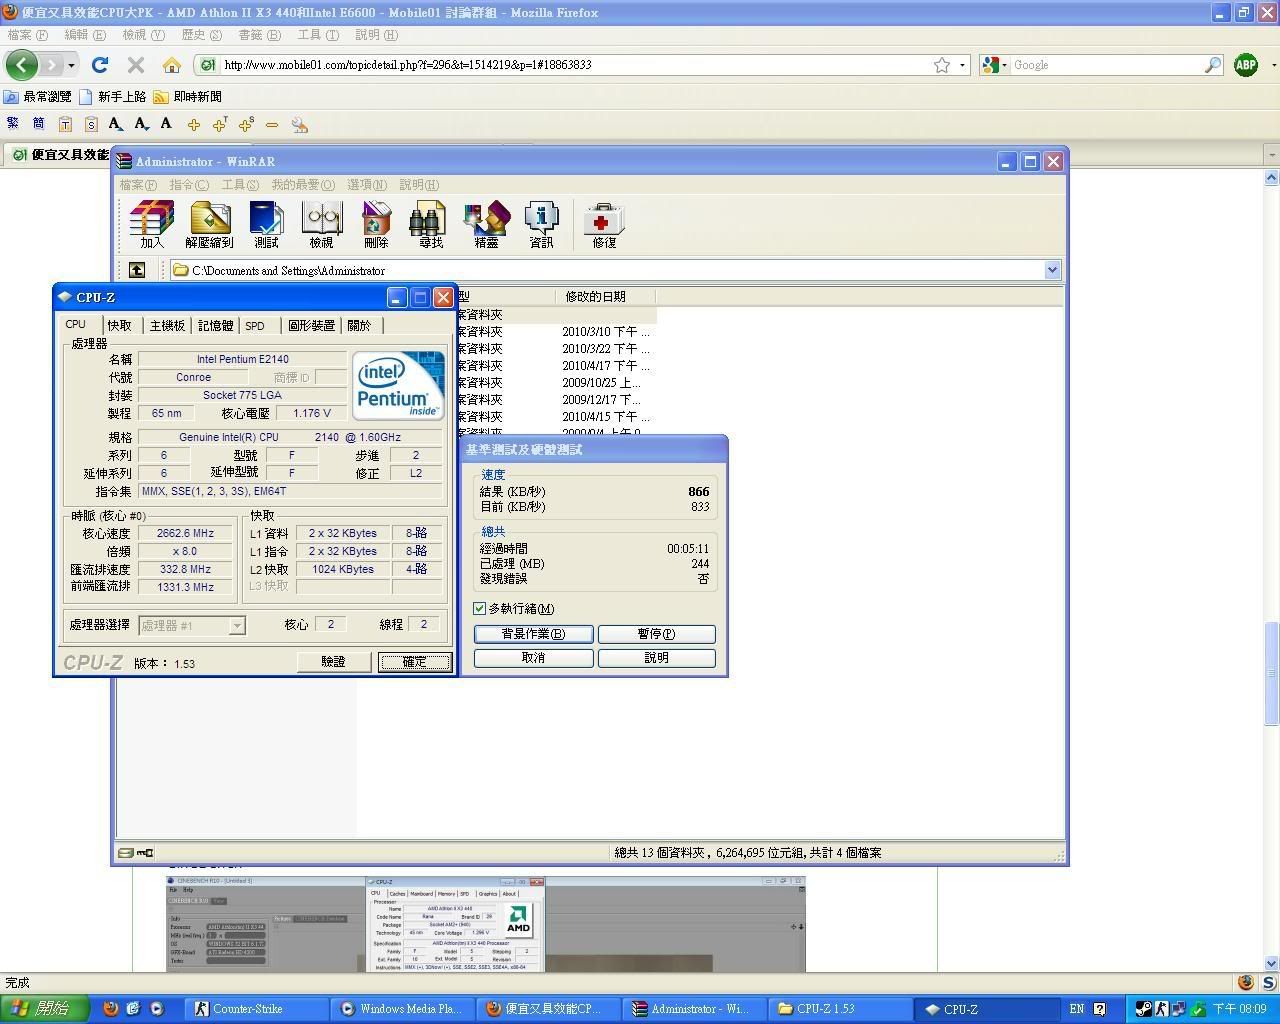Click the Firefox page vertical scrollbar thumb
This screenshot has height=1024, width=1280.
click(x=1271, y=673)
